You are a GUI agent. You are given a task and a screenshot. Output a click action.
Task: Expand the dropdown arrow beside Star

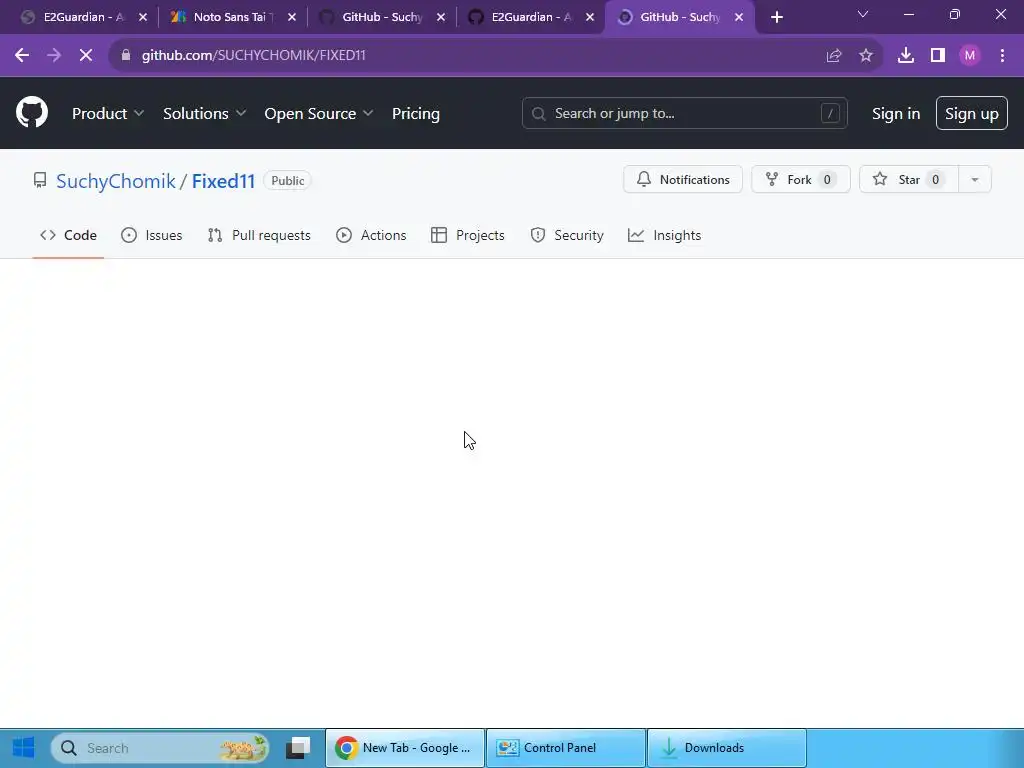(974, 180)
